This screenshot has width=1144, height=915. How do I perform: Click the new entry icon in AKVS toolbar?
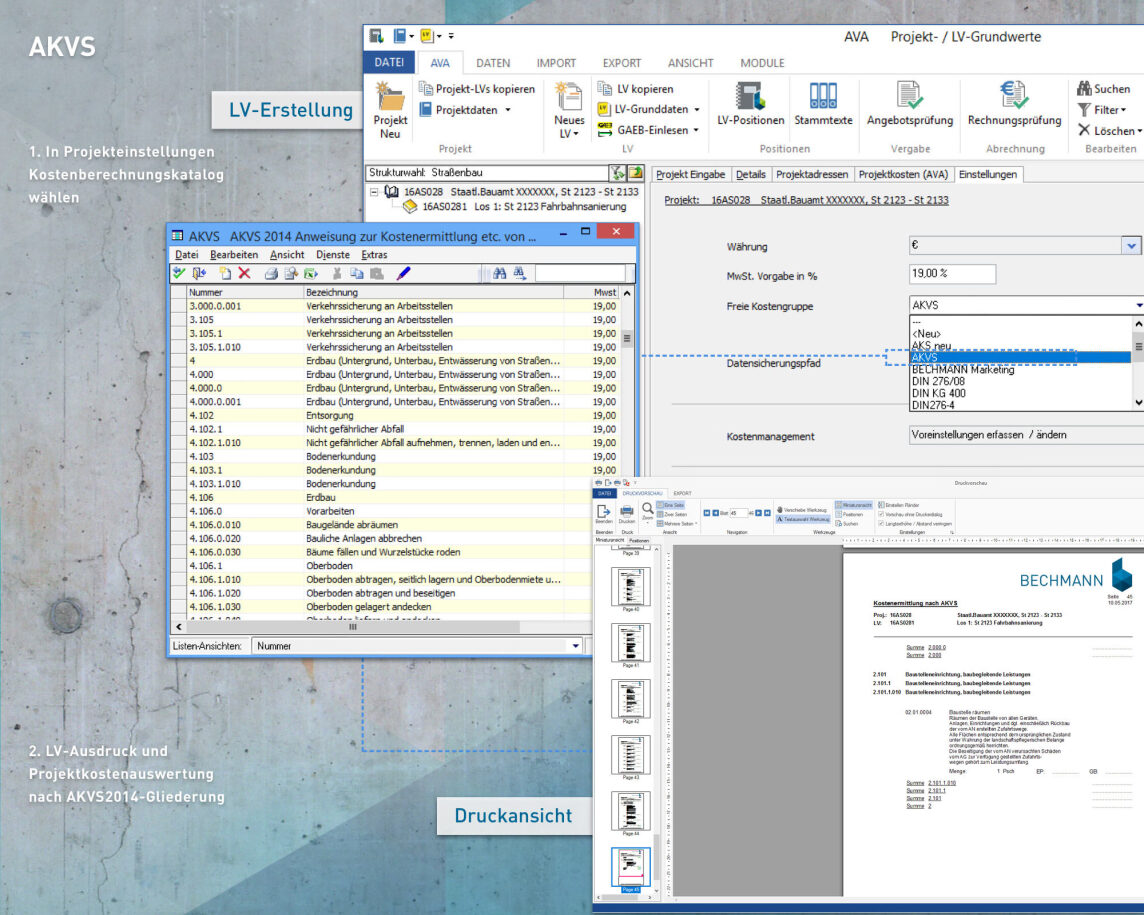tap(225, 273)
